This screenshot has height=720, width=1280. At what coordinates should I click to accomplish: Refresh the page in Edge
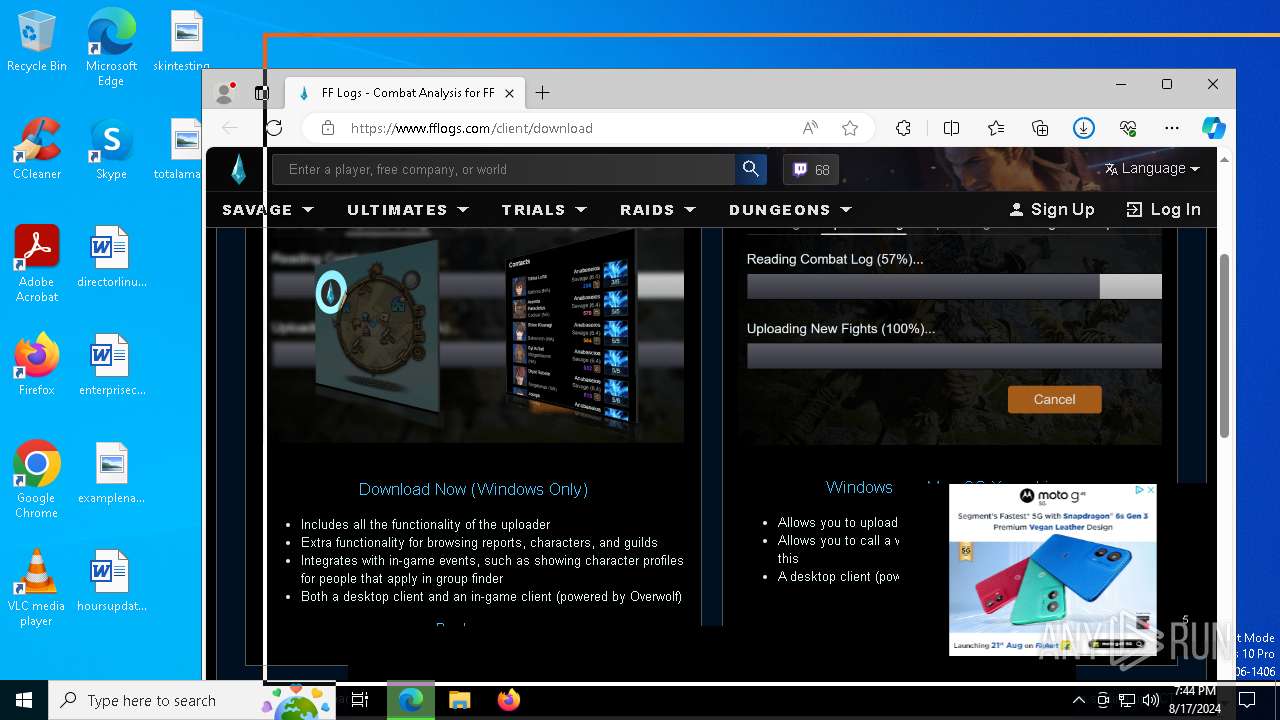pyautogui.click(x=273, y=128)
